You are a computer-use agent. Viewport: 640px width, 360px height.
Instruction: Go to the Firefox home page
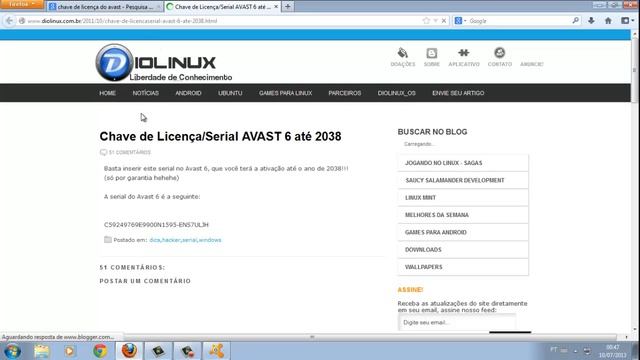[608, 21]
